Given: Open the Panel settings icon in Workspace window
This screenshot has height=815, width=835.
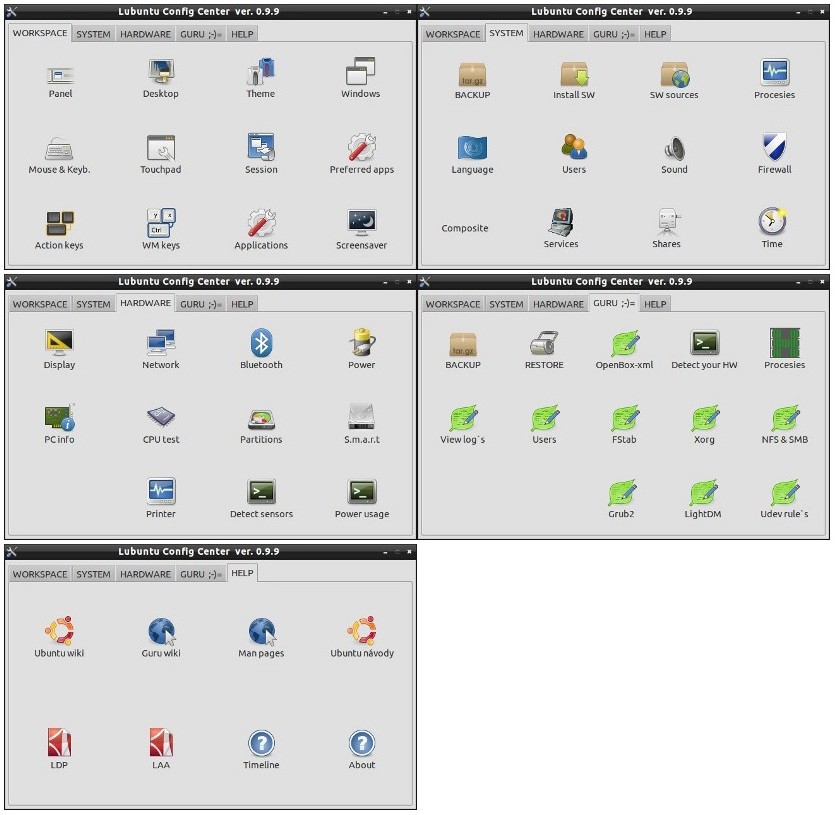Looking at the screenshot, I should [x=60, y=76].
